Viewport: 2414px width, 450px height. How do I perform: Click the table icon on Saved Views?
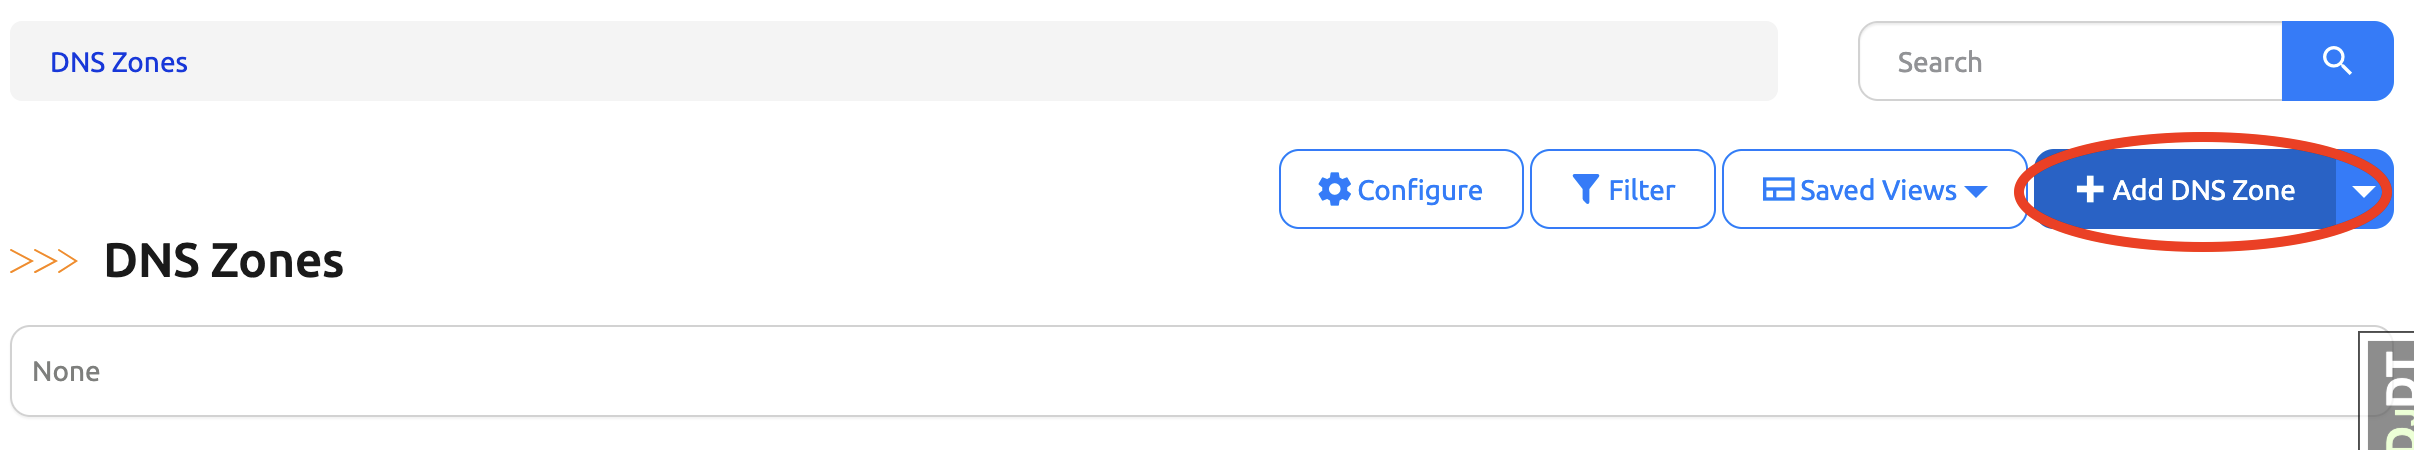1777,189
